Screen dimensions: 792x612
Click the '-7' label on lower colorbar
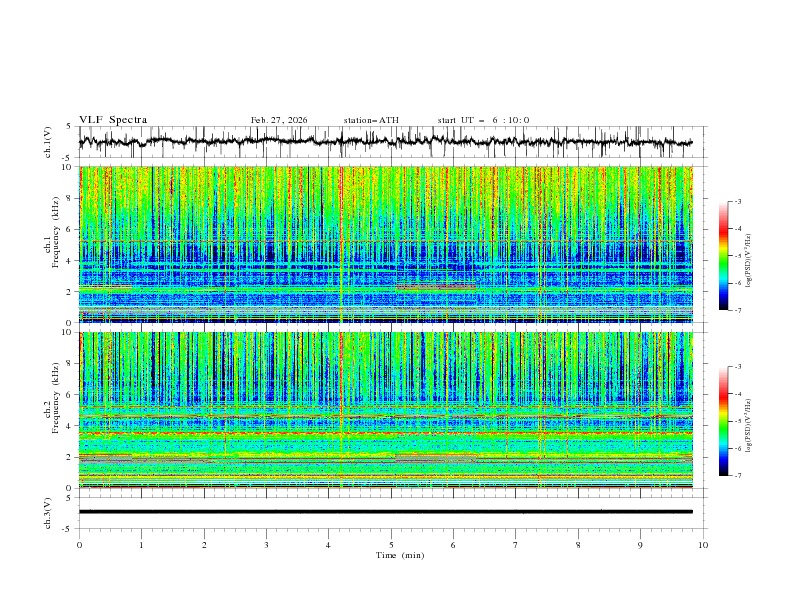737,476
